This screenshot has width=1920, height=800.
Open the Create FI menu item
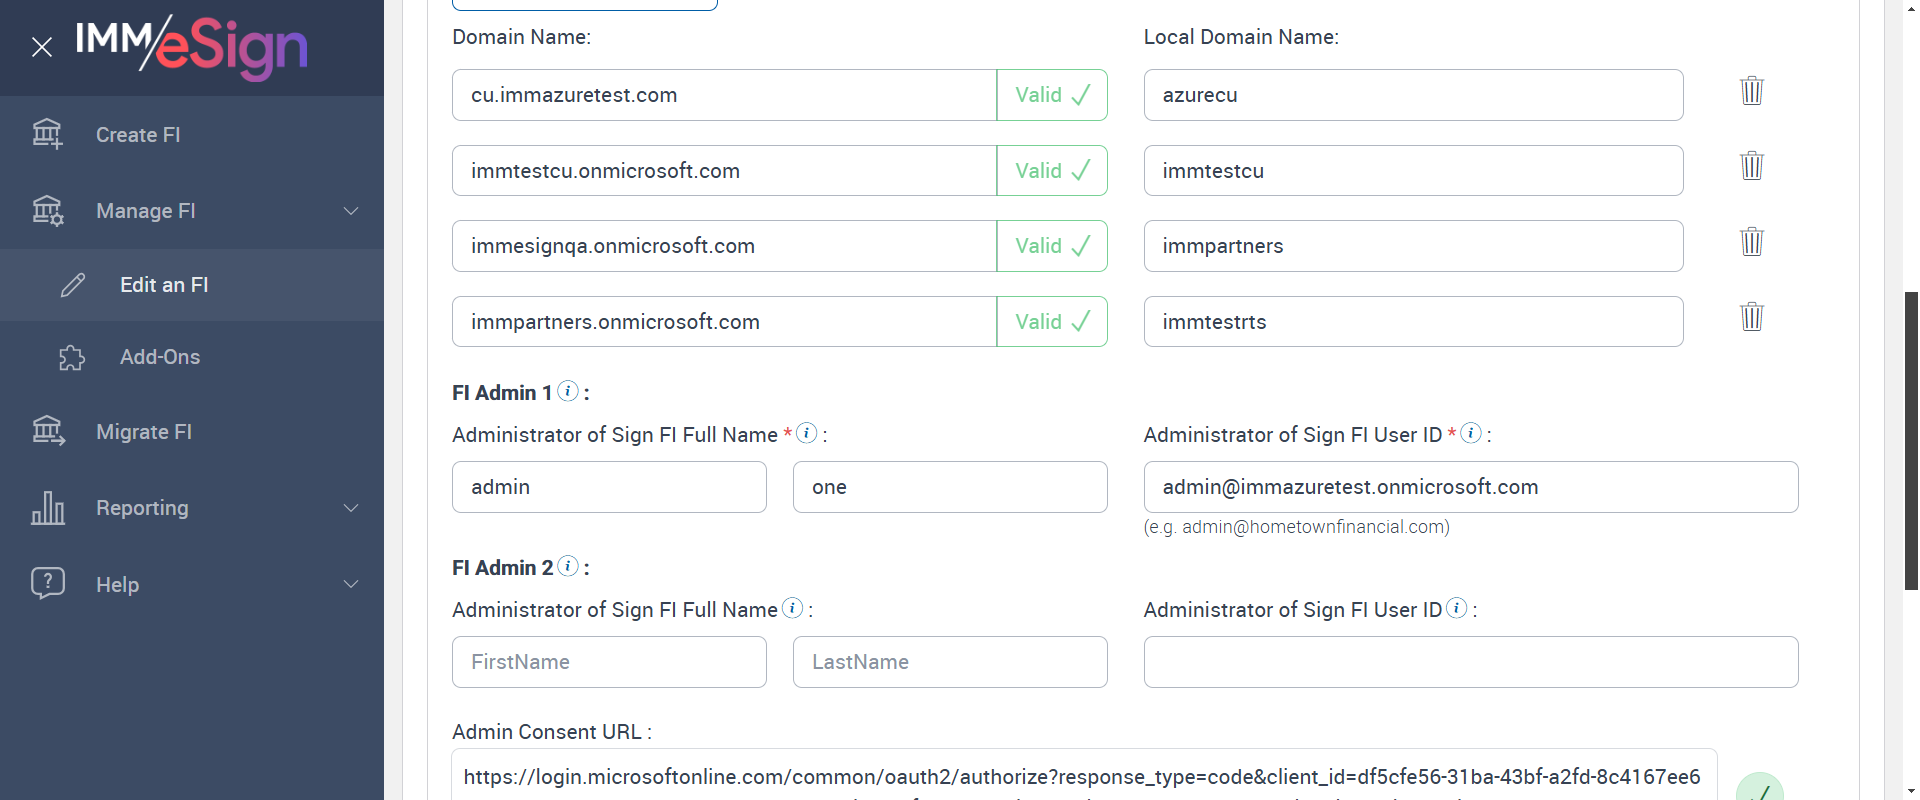tap(138, 135)
